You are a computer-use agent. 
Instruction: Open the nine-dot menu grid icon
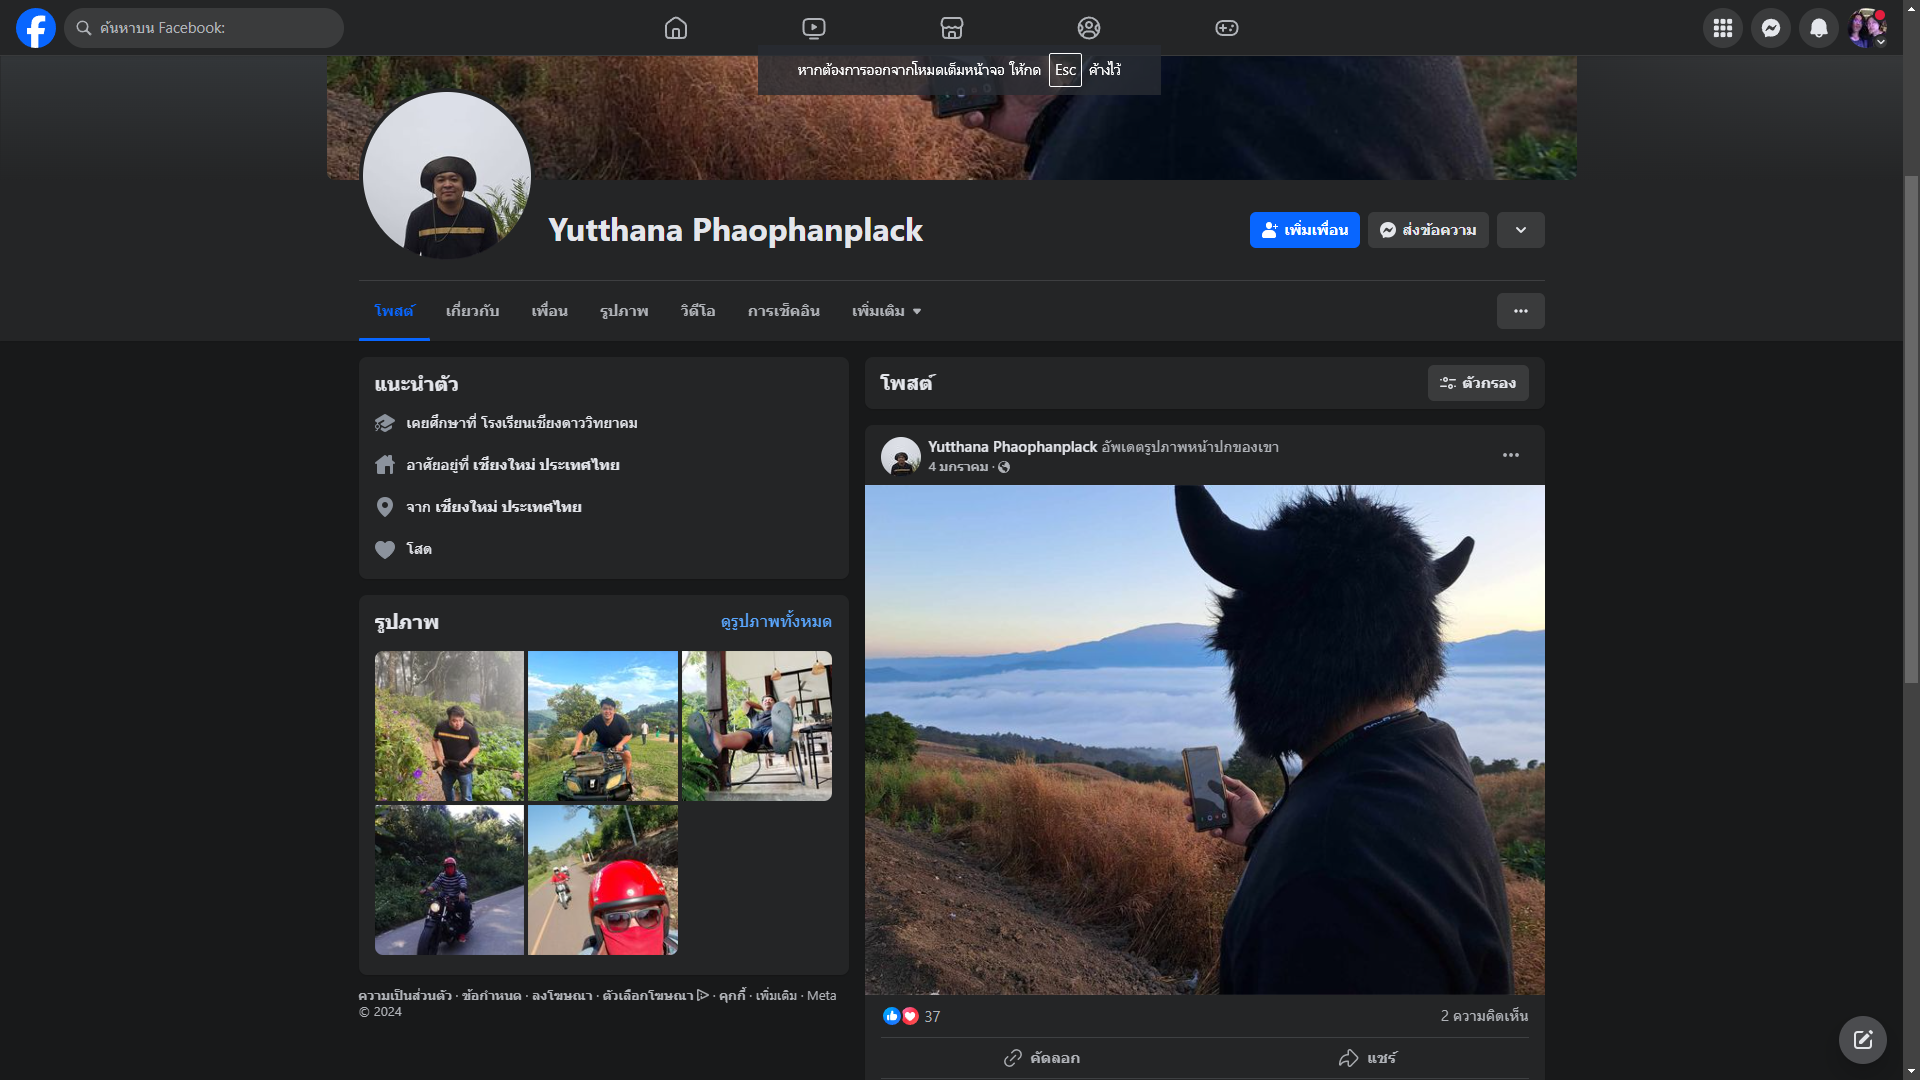click(x=1723, y=28)
